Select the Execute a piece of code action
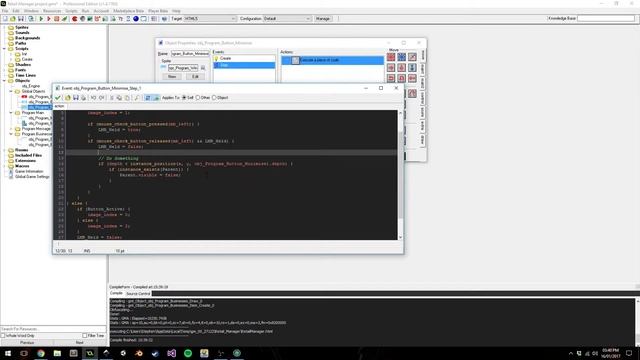 [x=333, y=60]
